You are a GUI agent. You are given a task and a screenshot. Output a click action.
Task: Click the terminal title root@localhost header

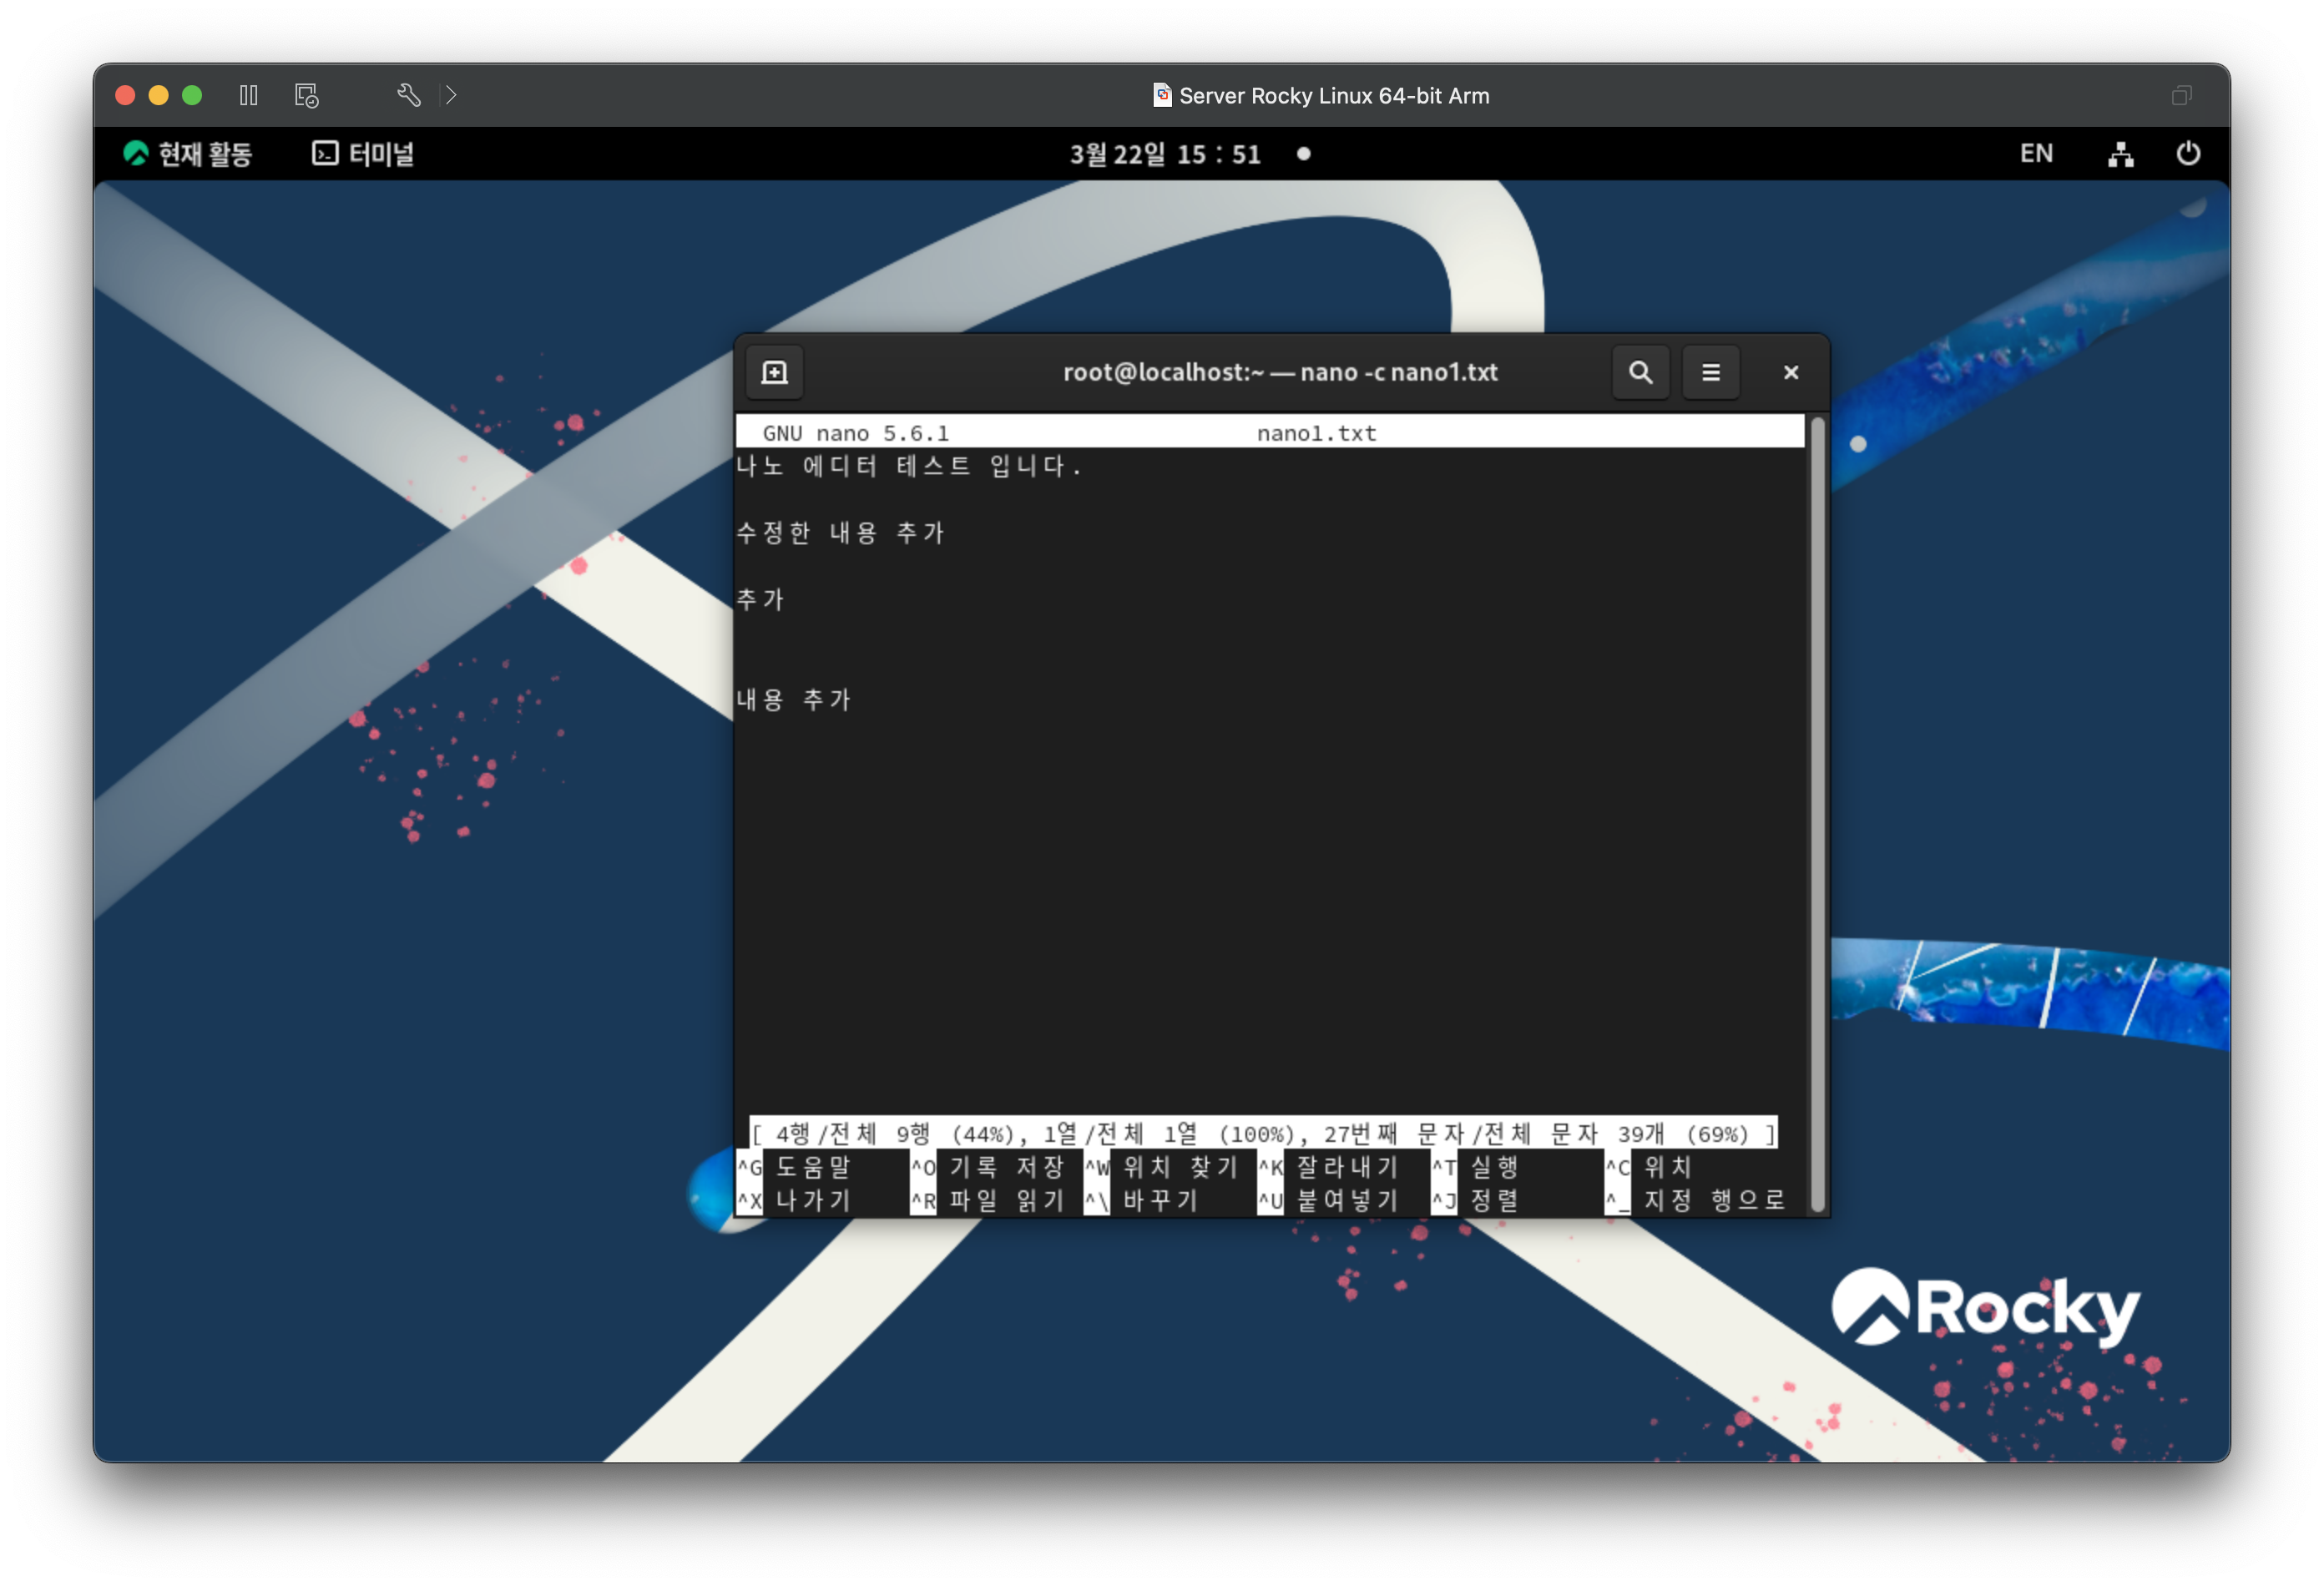click(x=1279, y=372)
